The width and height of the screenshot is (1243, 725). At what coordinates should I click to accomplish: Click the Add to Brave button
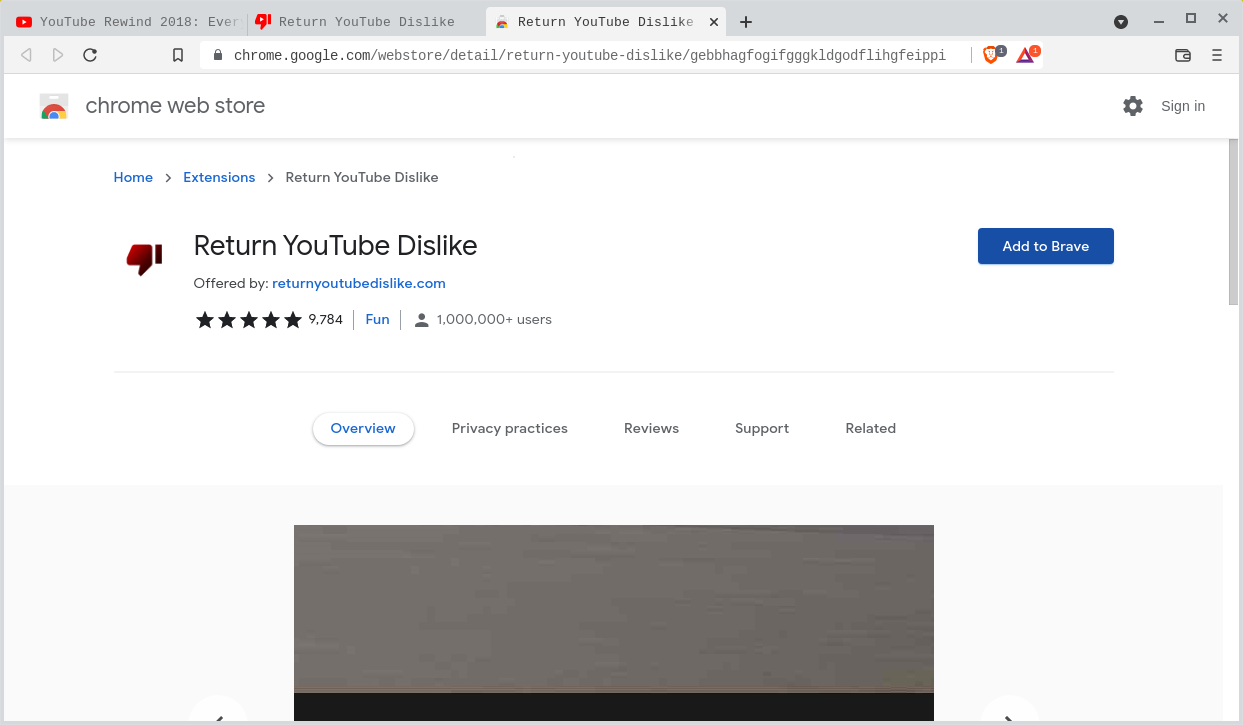1045,246
